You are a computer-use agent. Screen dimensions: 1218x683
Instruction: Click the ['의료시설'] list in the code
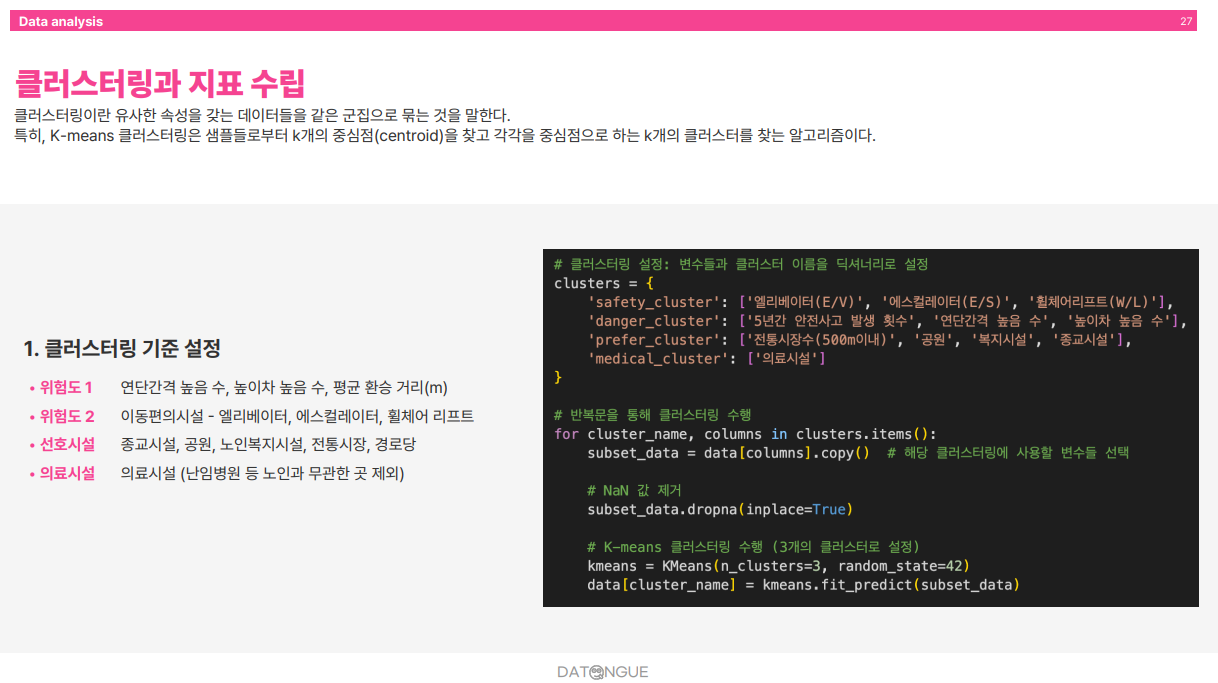click(x=785, y=359)
